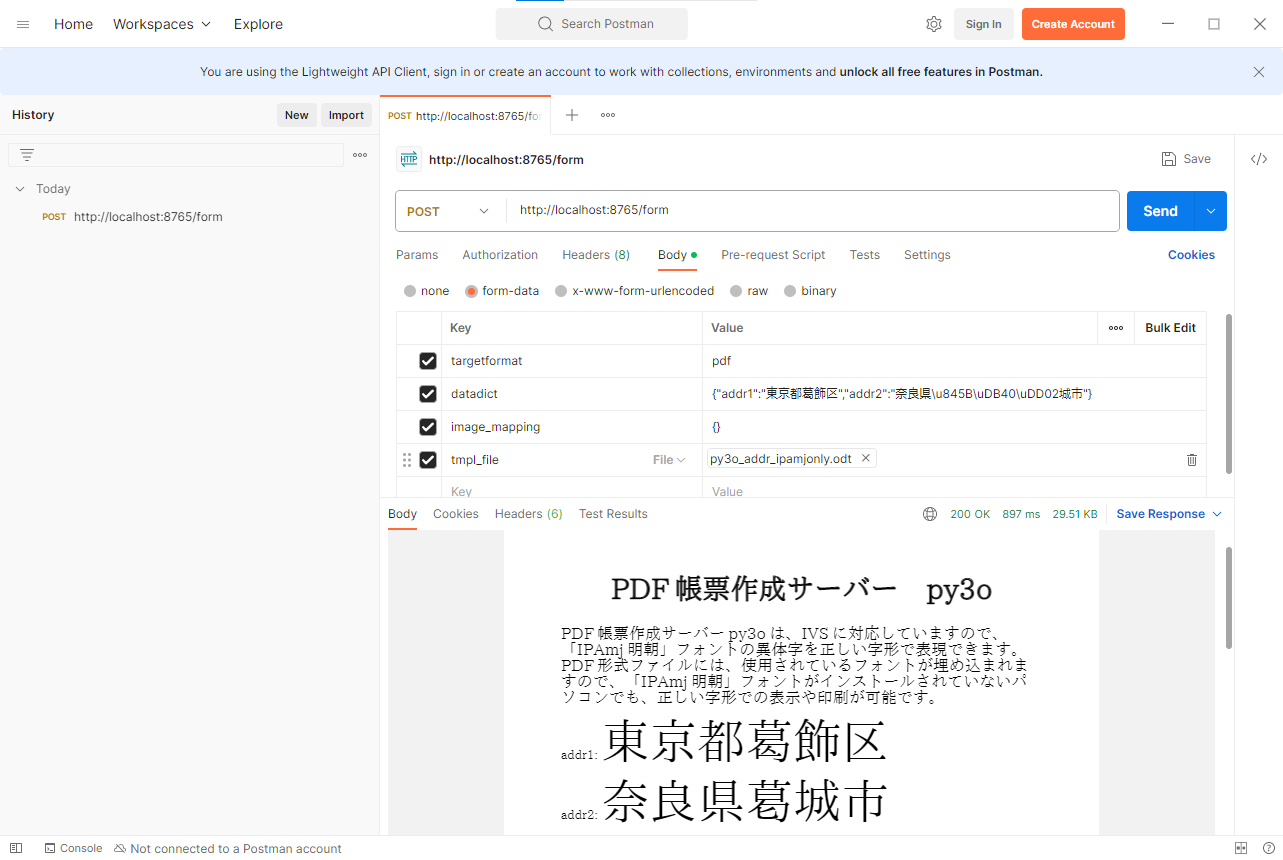The width and height of the screenshot is (1283, 860).
Task: Click the HTTP request type icon
Action: 409,159
